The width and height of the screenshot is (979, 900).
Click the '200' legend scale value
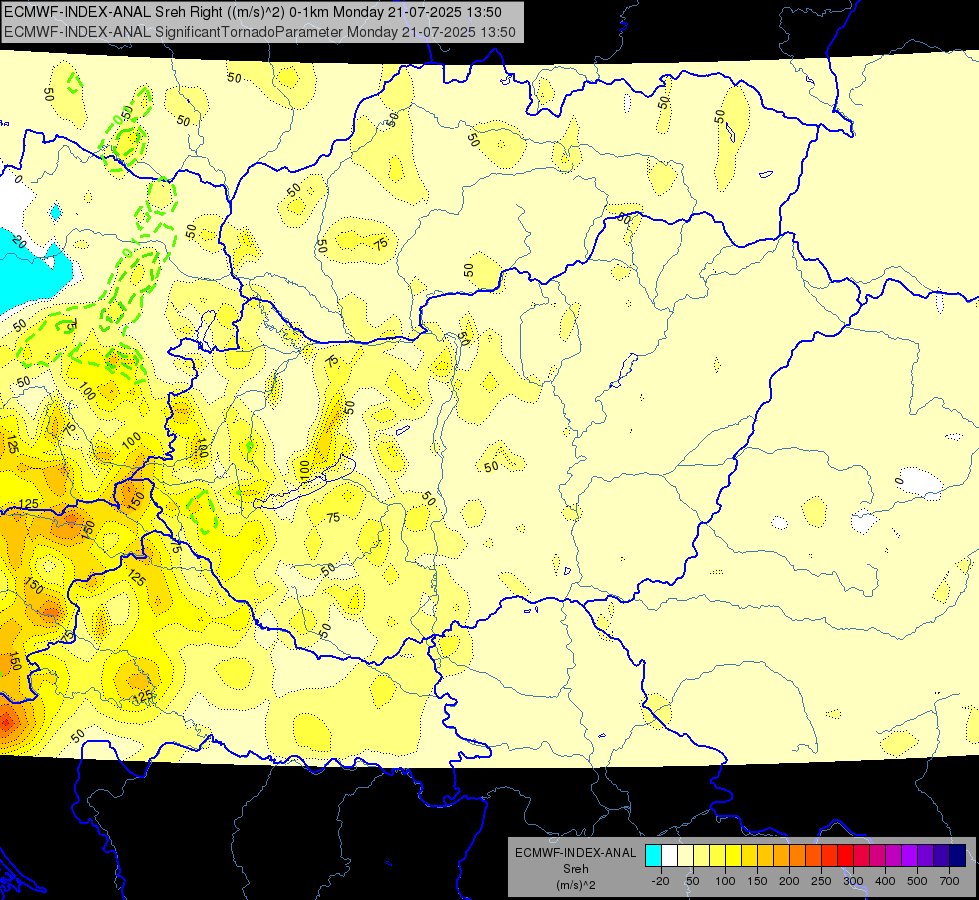point(789,881)
